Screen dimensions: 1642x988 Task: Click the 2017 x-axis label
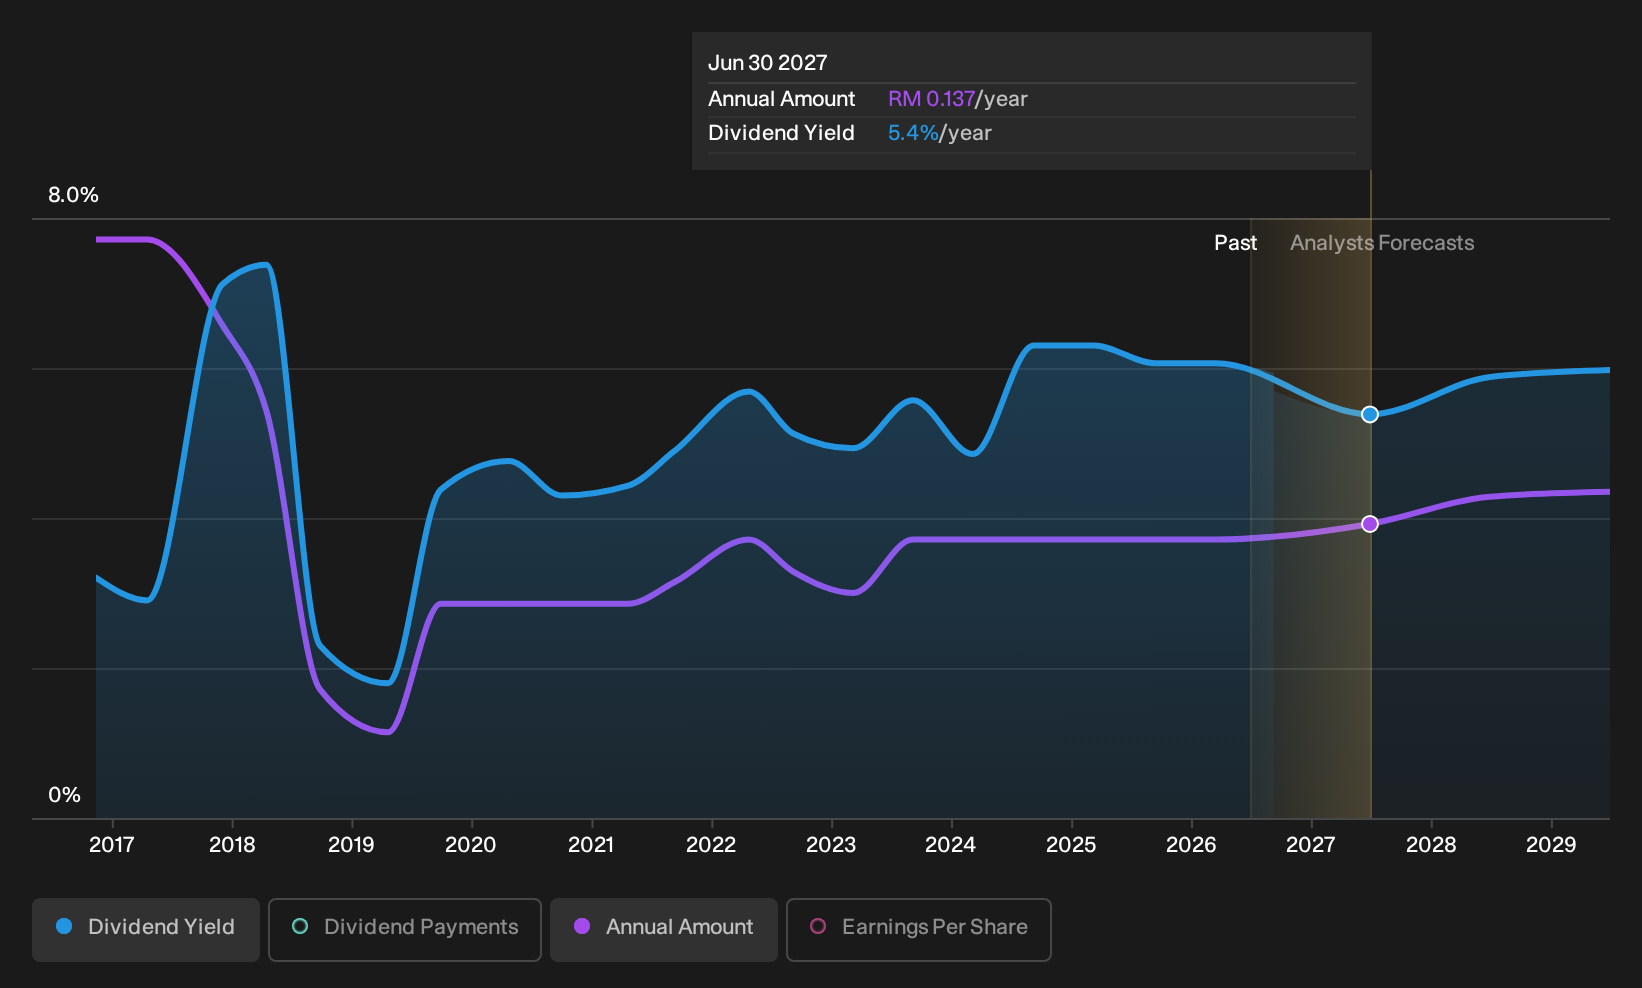click(112, 845)
